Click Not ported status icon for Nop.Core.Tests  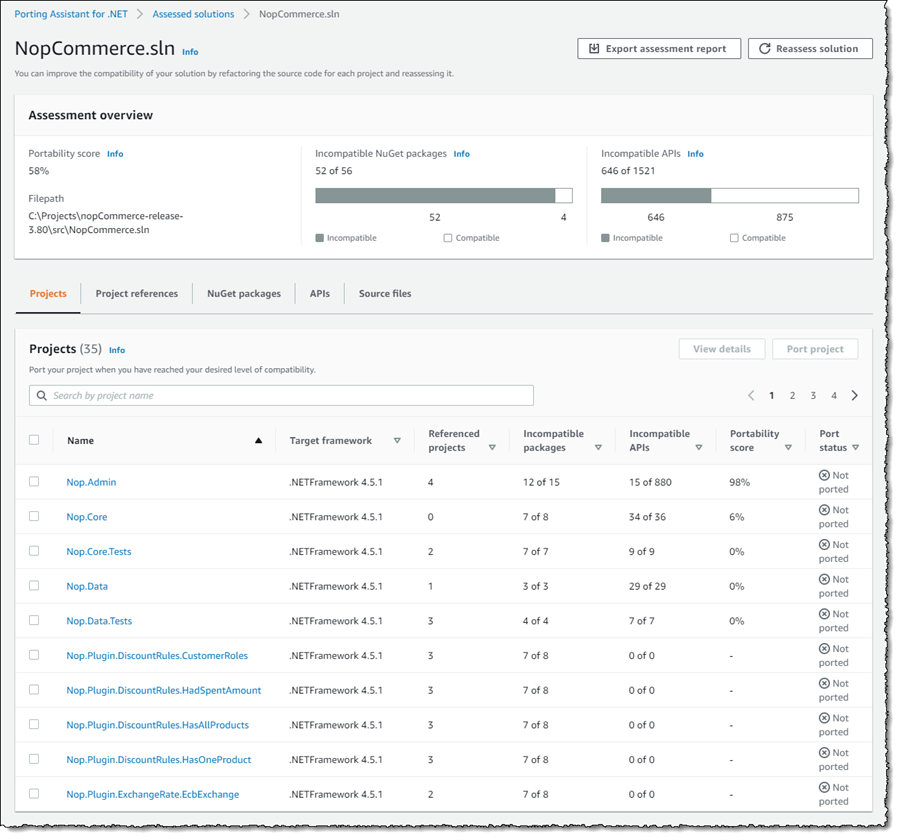[824, 544]
